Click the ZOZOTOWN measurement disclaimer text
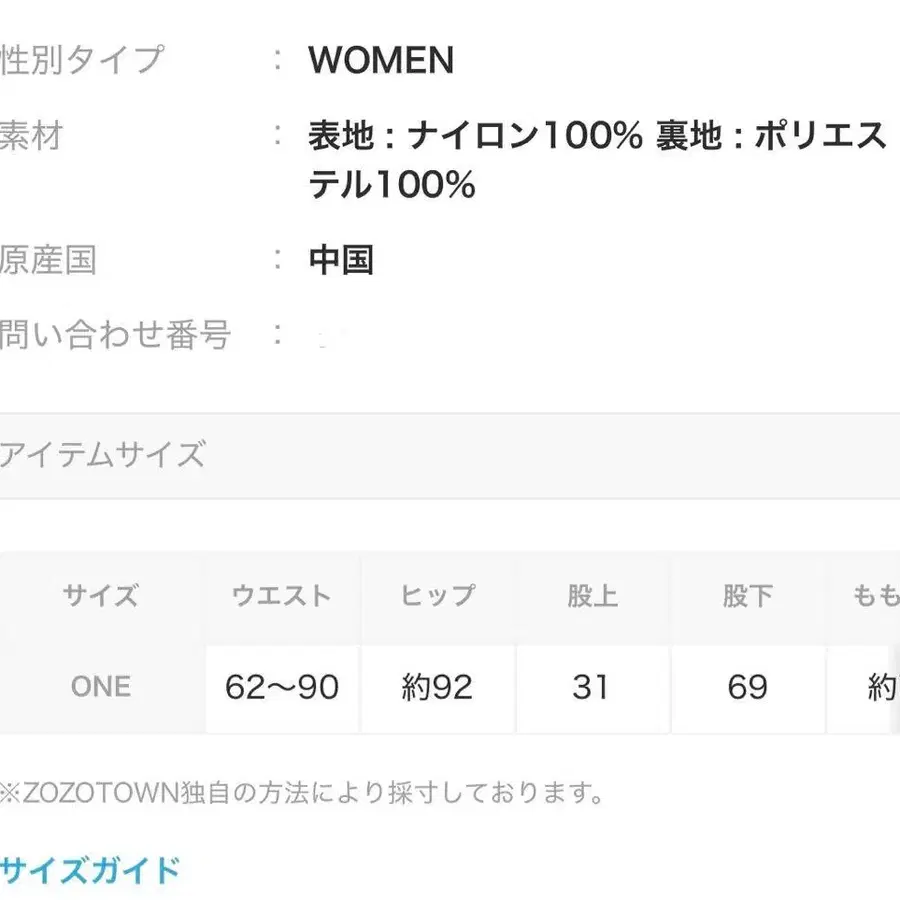 (x=300, y=795)
